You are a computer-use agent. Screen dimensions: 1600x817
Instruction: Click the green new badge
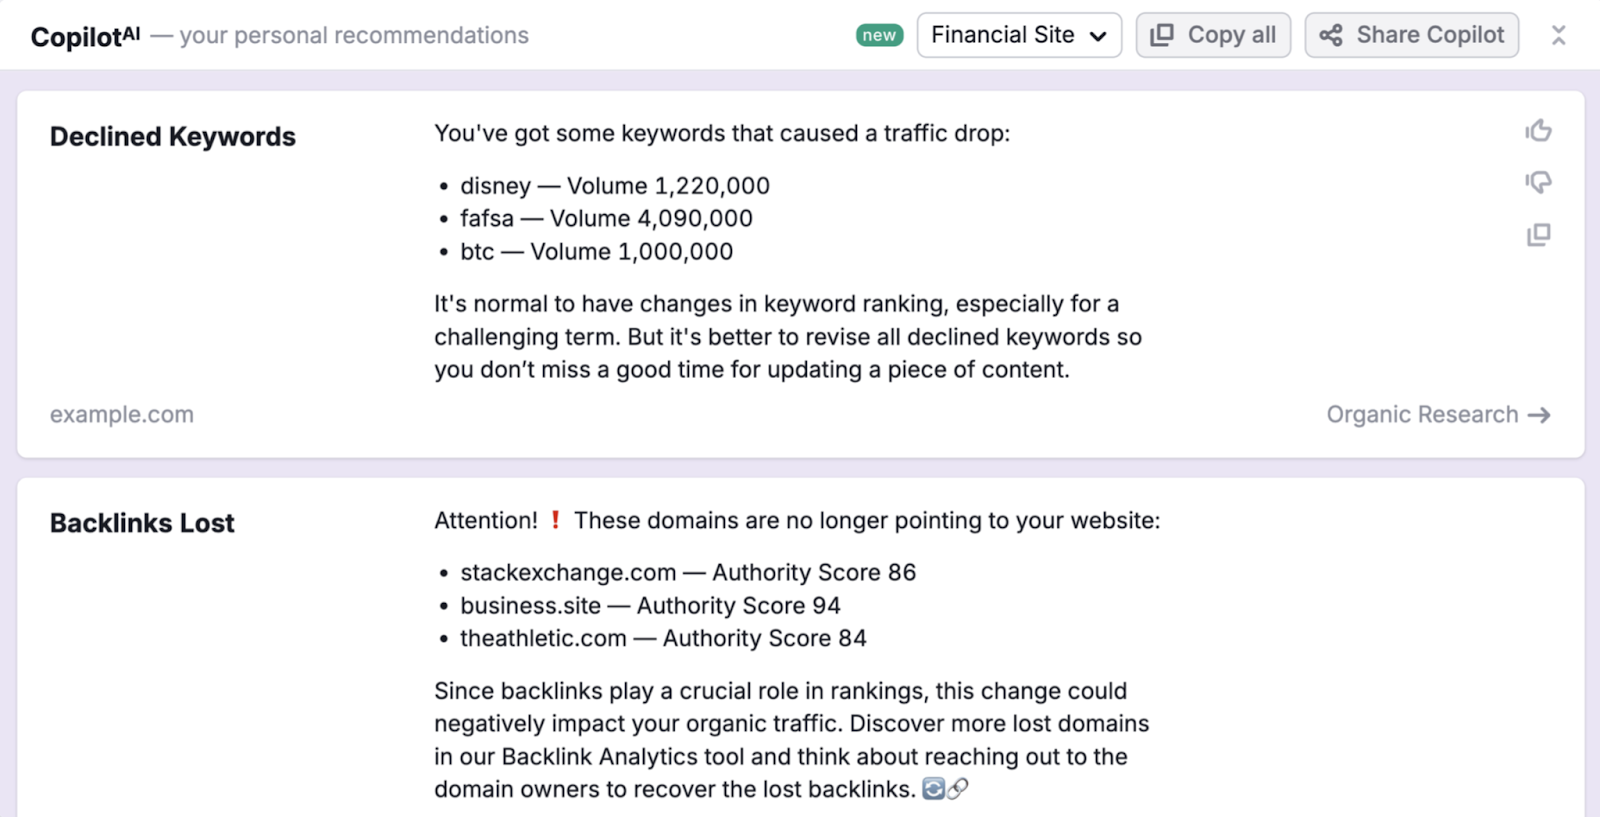point(878,34)
